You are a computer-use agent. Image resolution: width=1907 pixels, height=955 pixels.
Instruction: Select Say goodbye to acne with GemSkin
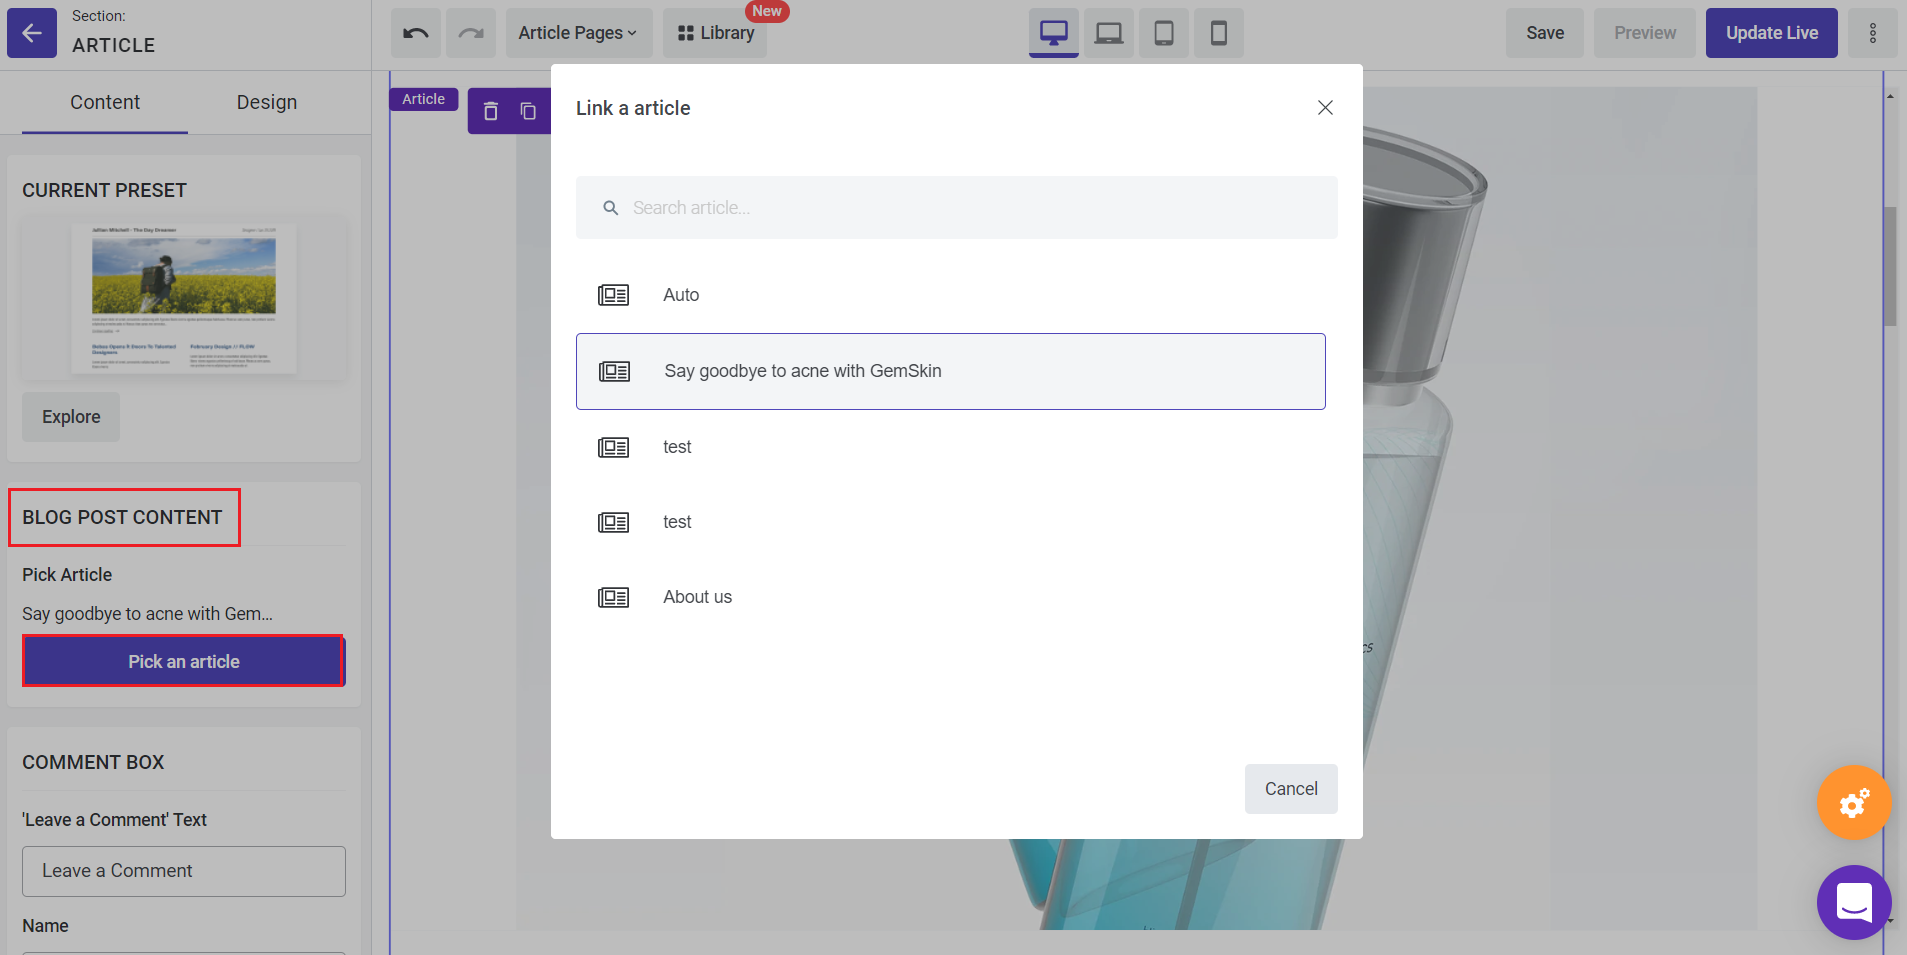tap(951, 371)
